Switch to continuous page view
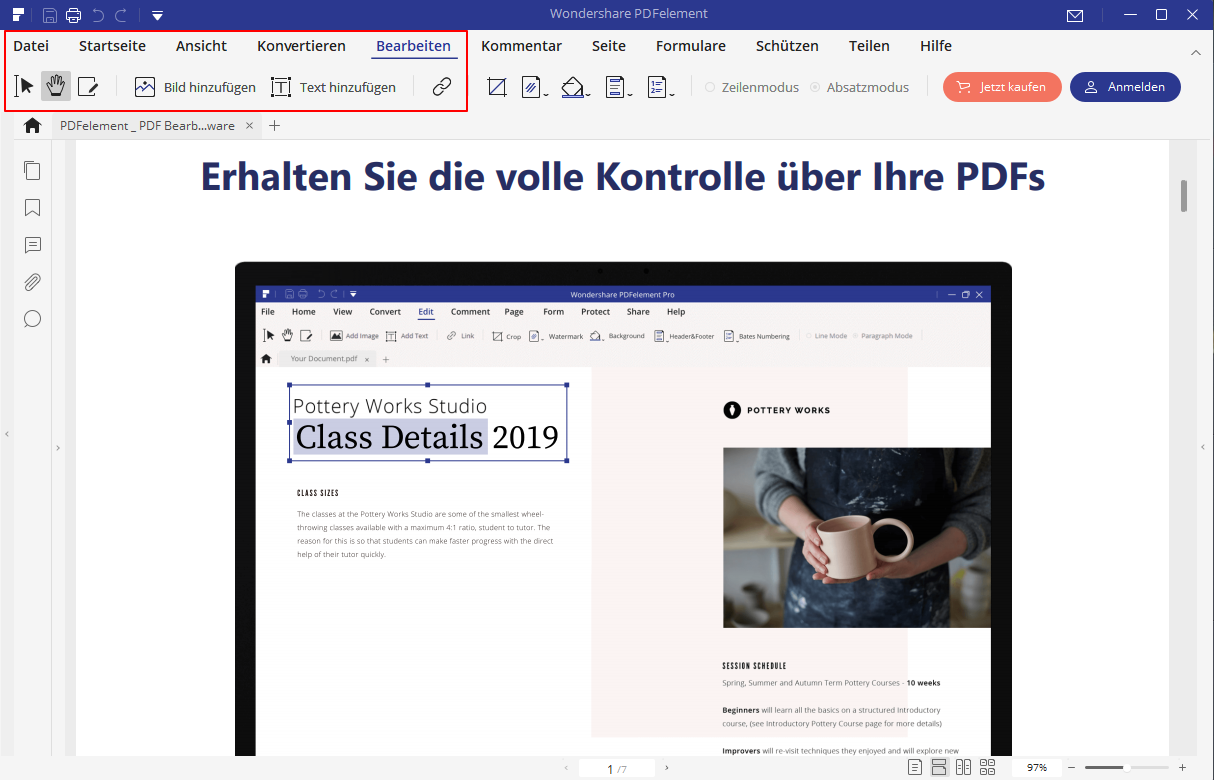The image size is (1214, 780). (939, 767)
